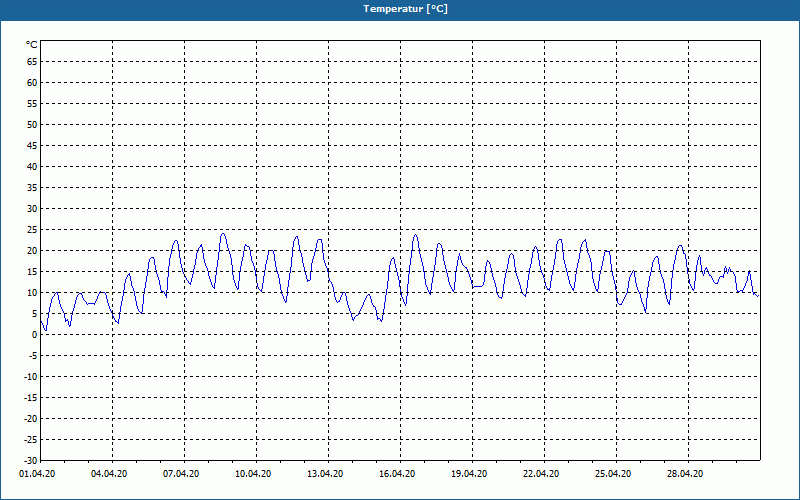Screen dimensions: 800x500
Task: Click the 25.04.20 date label
Action: [613, 473]
